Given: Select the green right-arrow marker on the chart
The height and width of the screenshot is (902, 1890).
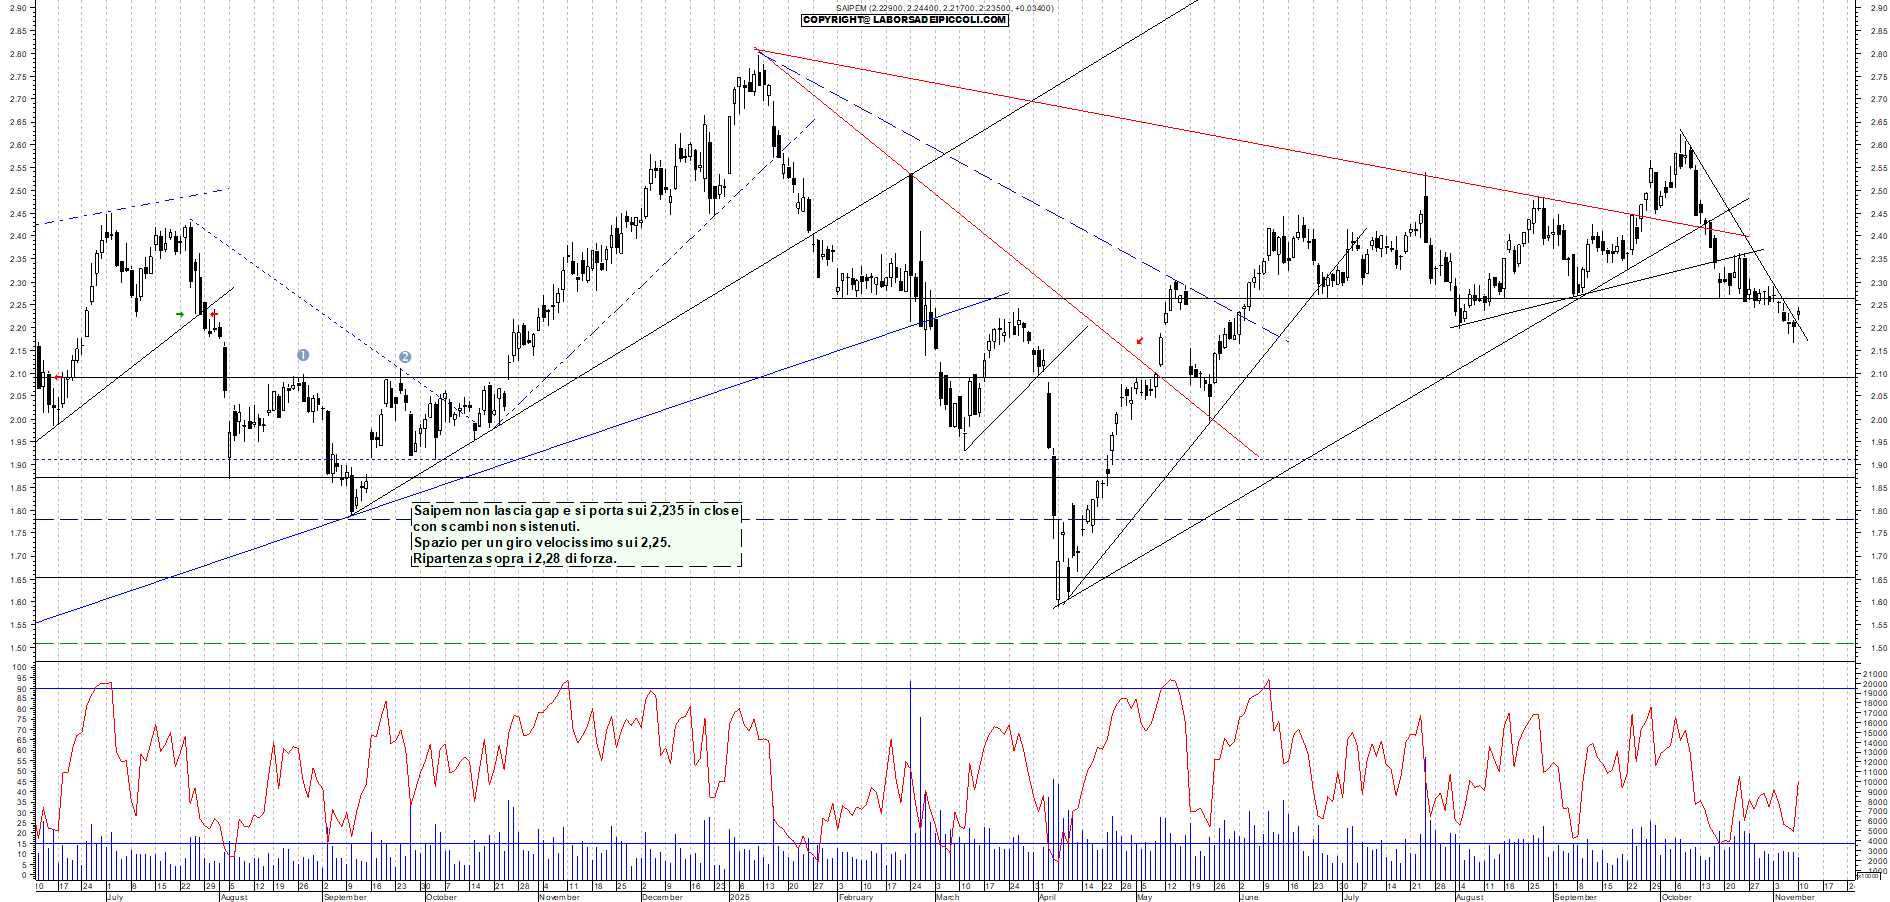Looking at the screenshot, I should pyautogui.click(x=181, y=314).
